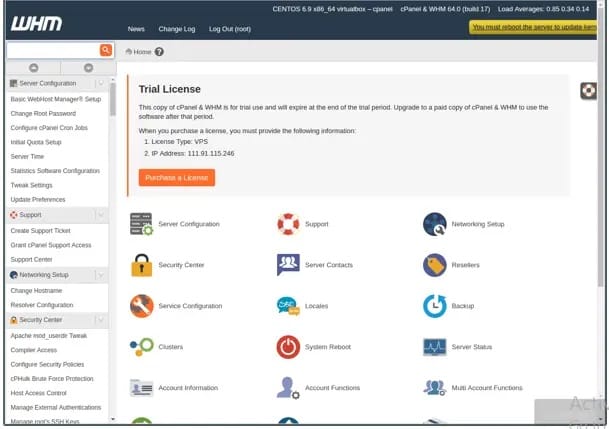
Task: Click the WHM logo
Action: (37, 24)
